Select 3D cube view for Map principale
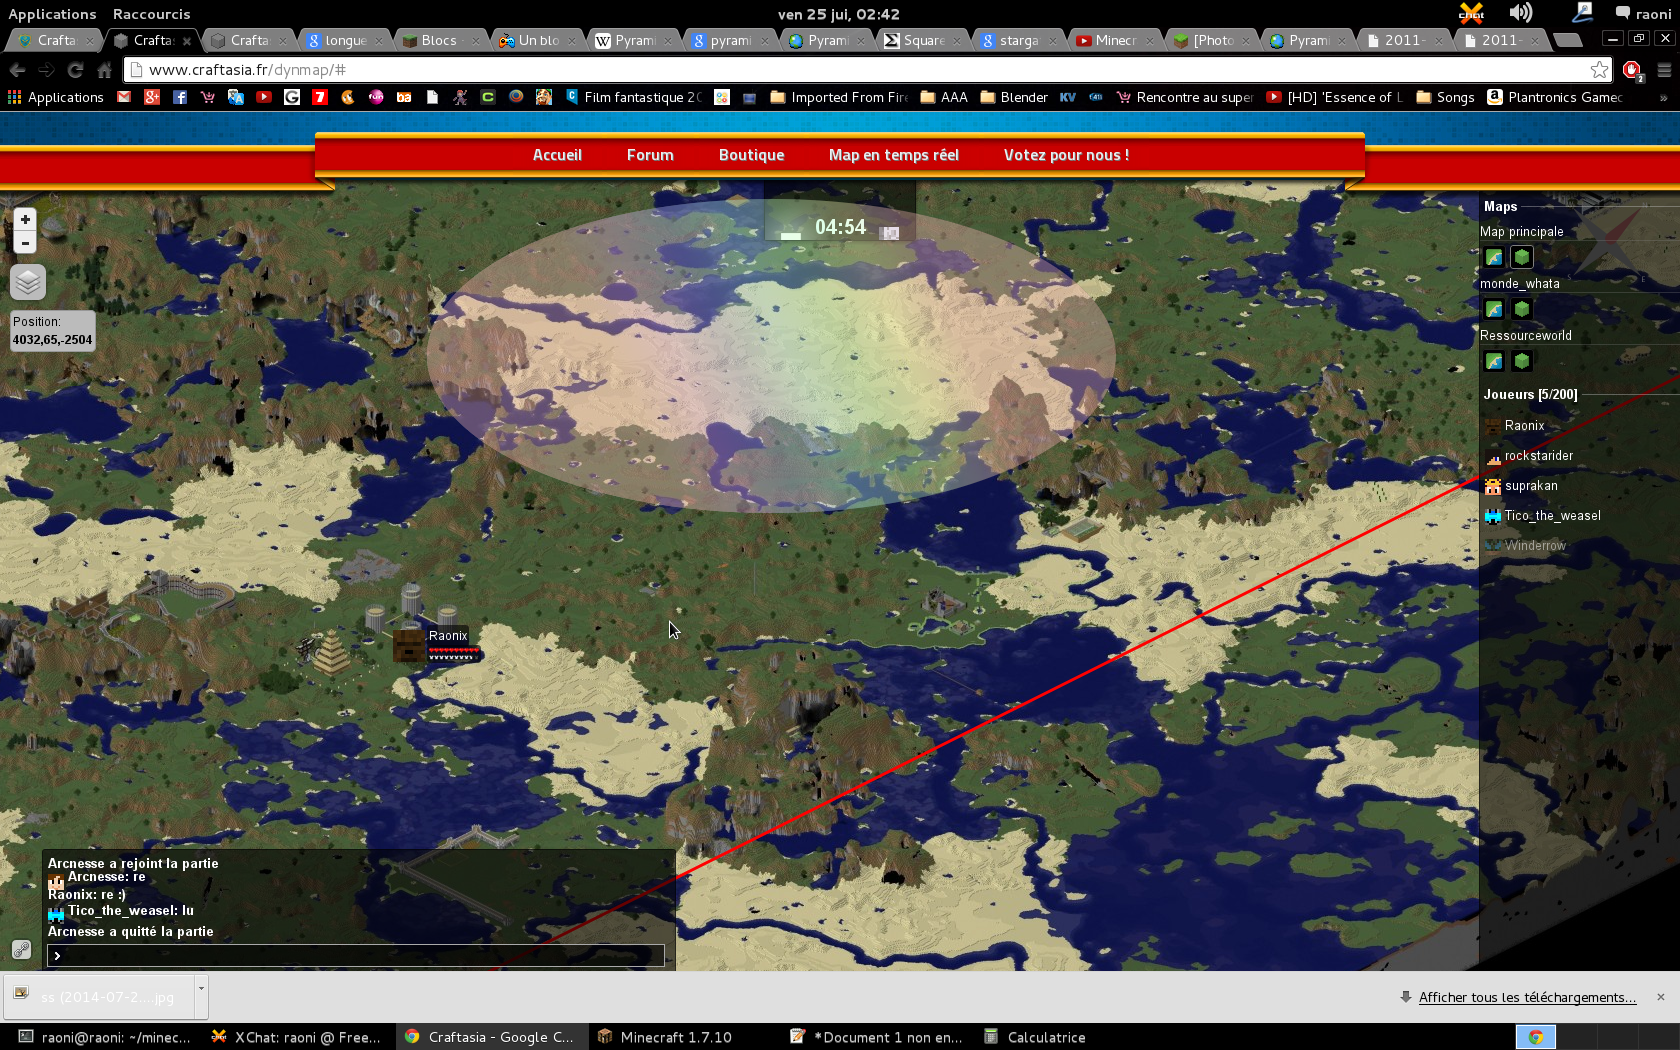The width and height of the screenshot is (1680, 1050). tap(1522, 257)
